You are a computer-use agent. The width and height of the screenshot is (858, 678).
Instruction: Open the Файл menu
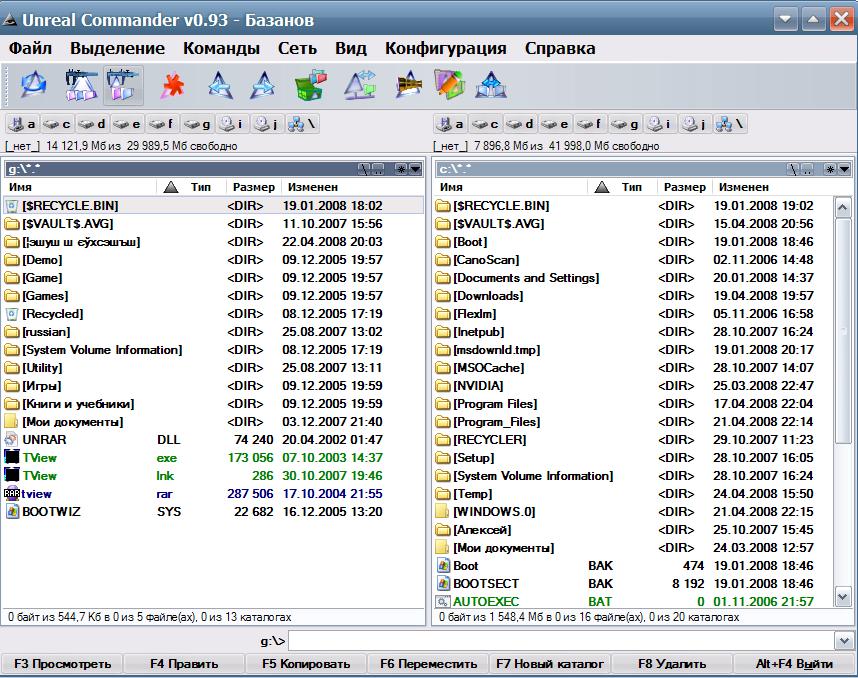click(x=30, y=48)
